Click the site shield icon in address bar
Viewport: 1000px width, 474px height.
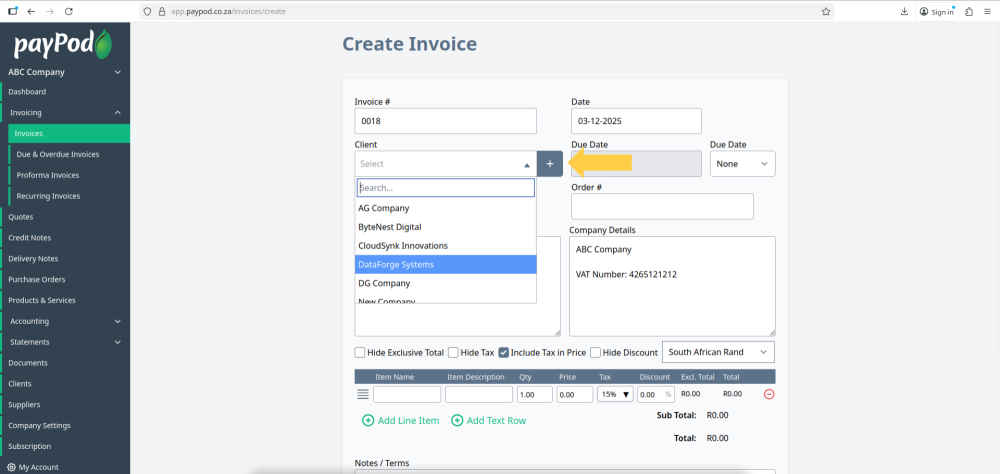pyautogui.click(x=147, y=11)
